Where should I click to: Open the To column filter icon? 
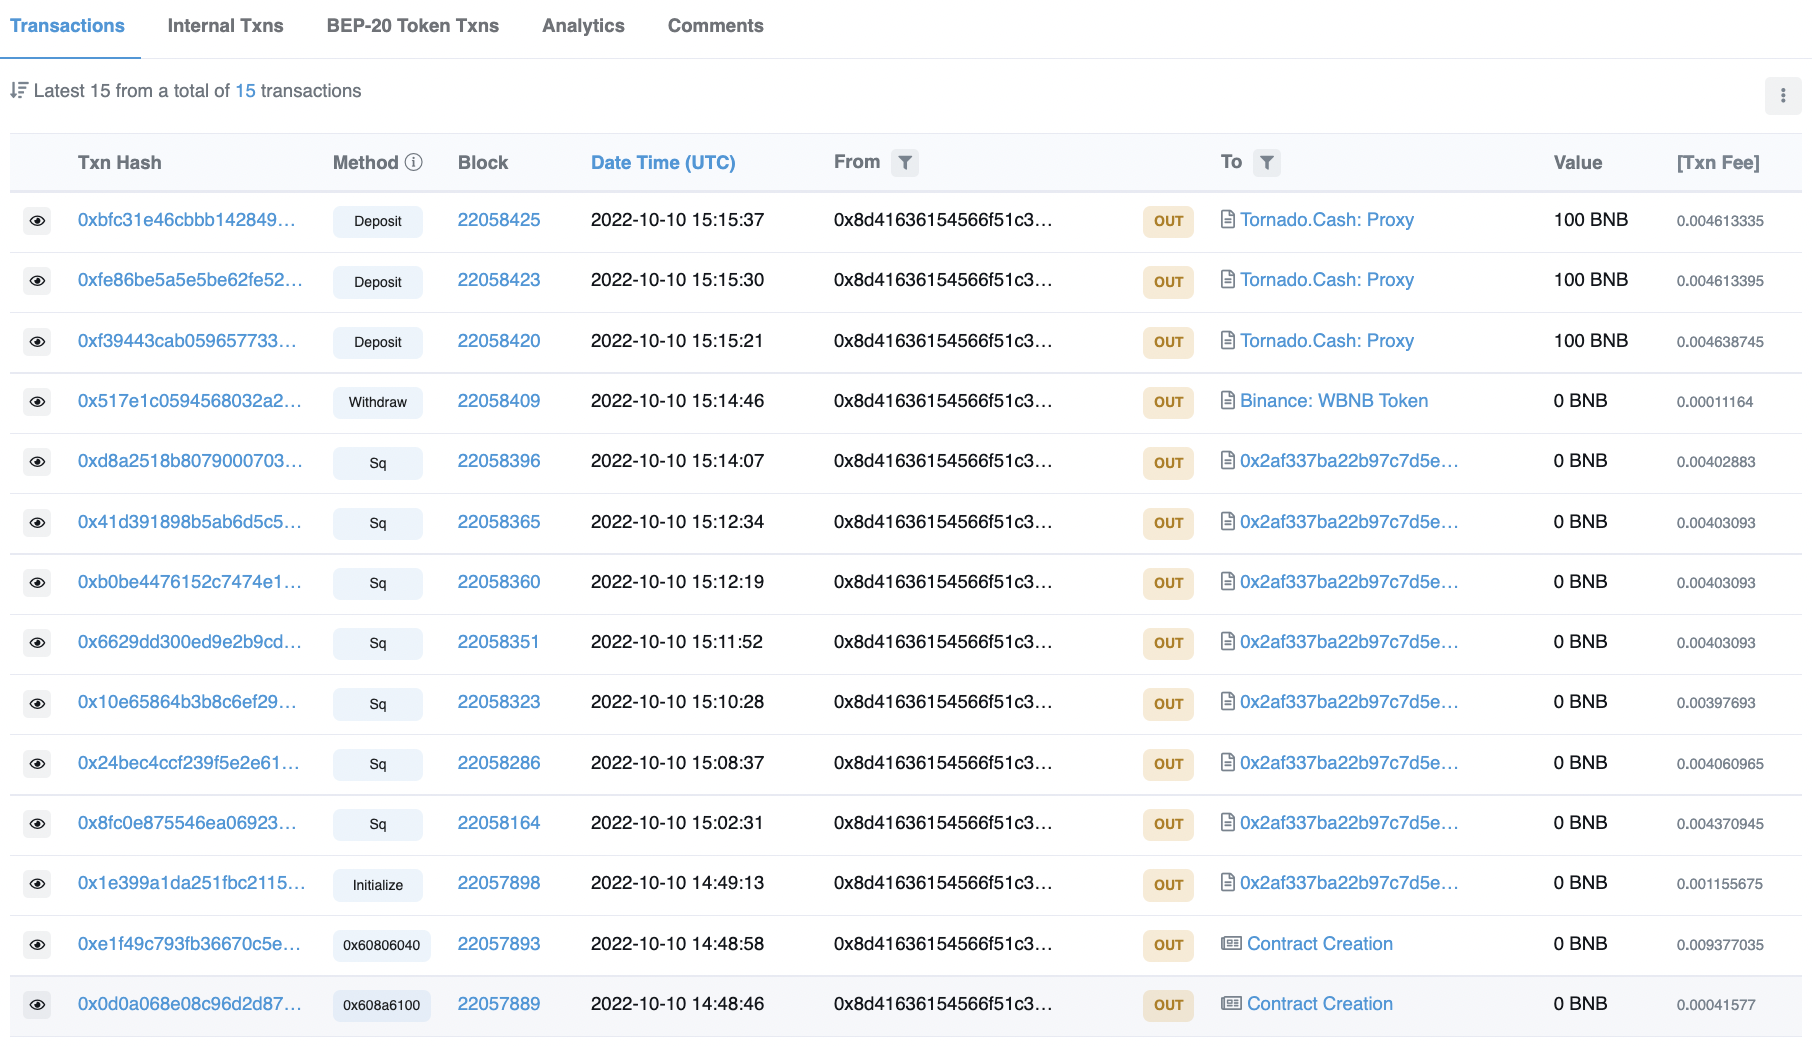1267,162
